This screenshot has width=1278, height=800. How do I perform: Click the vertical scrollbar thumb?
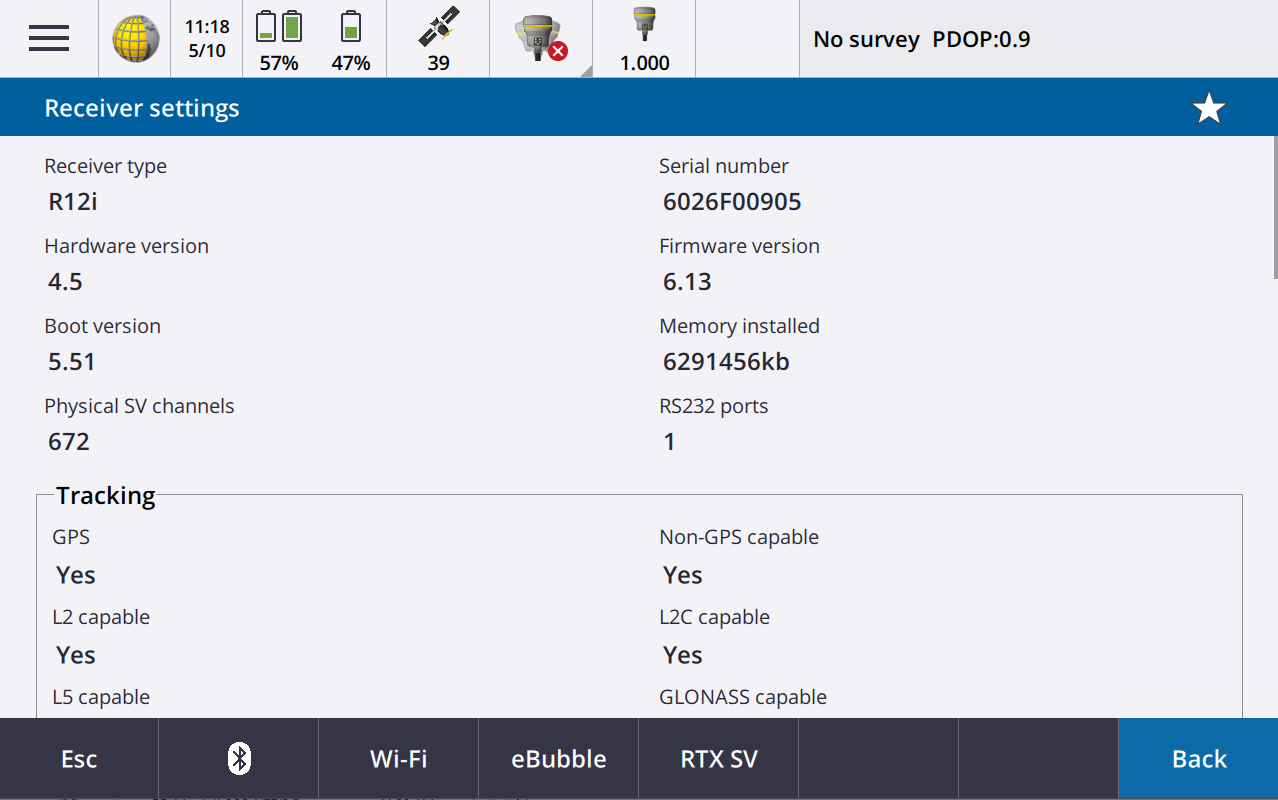click(1275, 208)
